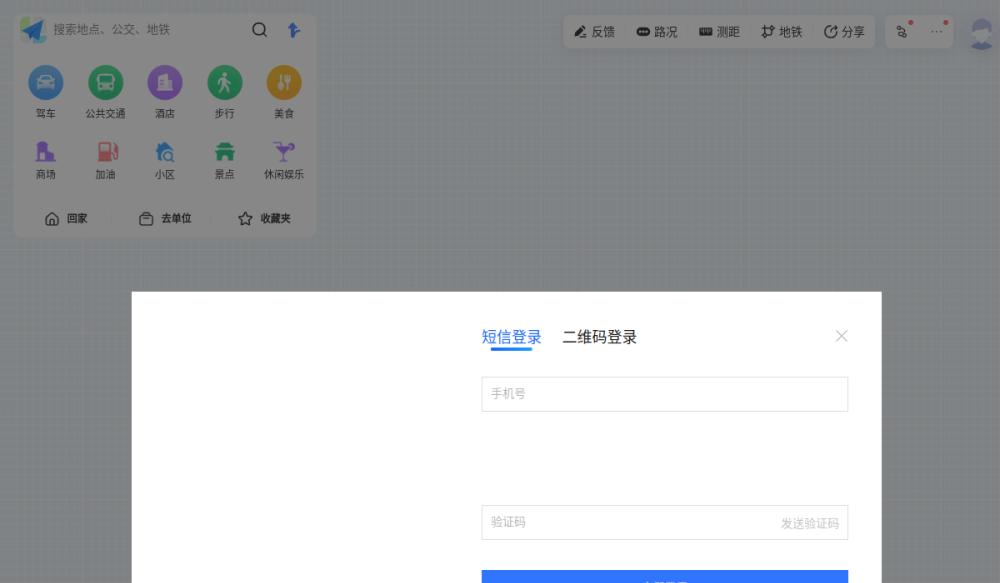Click 分享 share button
1000x583 pixels.
(x=844, y=32)
